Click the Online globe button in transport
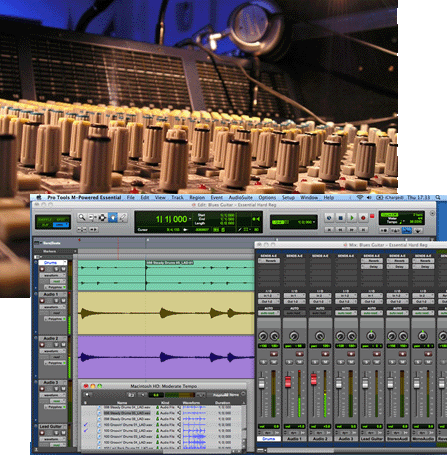This screenshot has height=455, width=447. pyautogui.click(x=329, y=218)
